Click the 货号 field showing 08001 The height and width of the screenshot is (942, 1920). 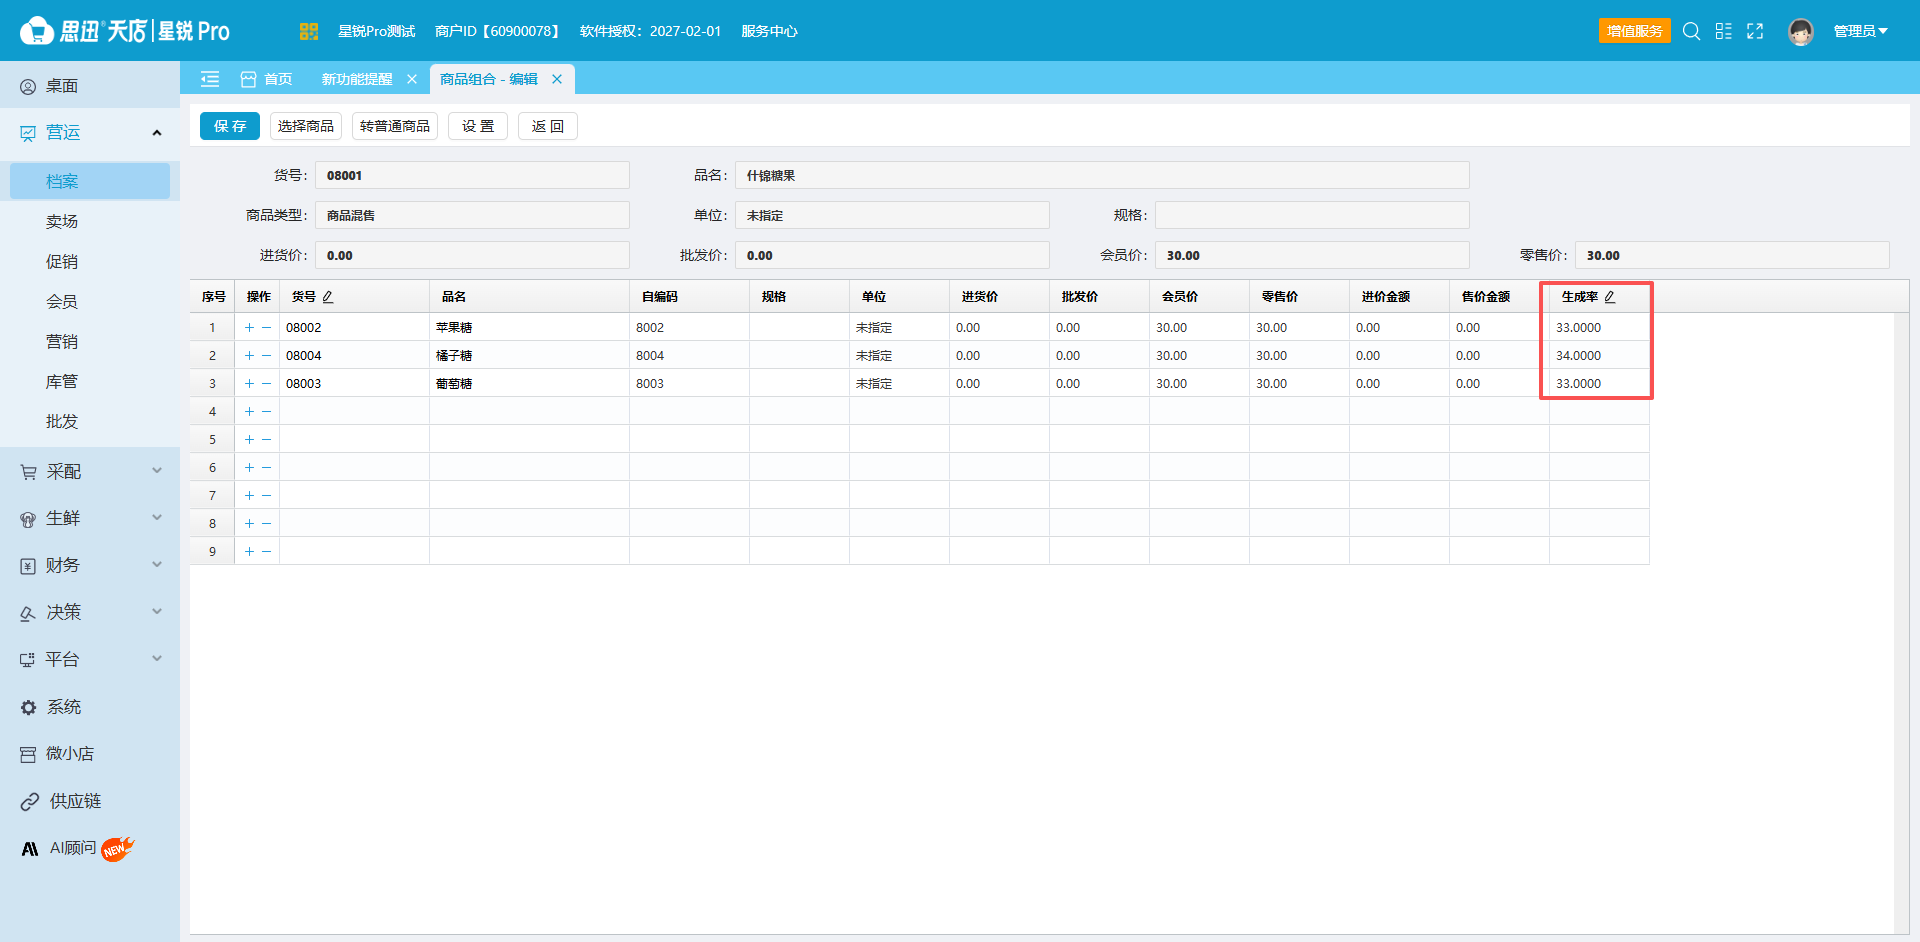(x=472, y=175)
